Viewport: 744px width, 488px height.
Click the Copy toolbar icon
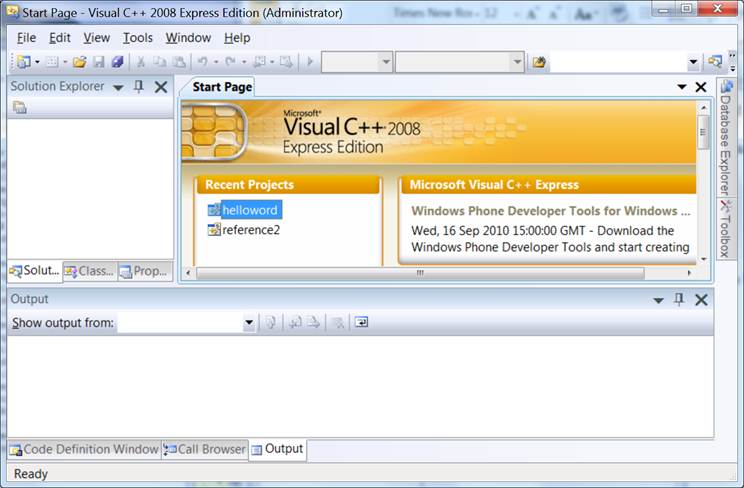click(160, 62)
